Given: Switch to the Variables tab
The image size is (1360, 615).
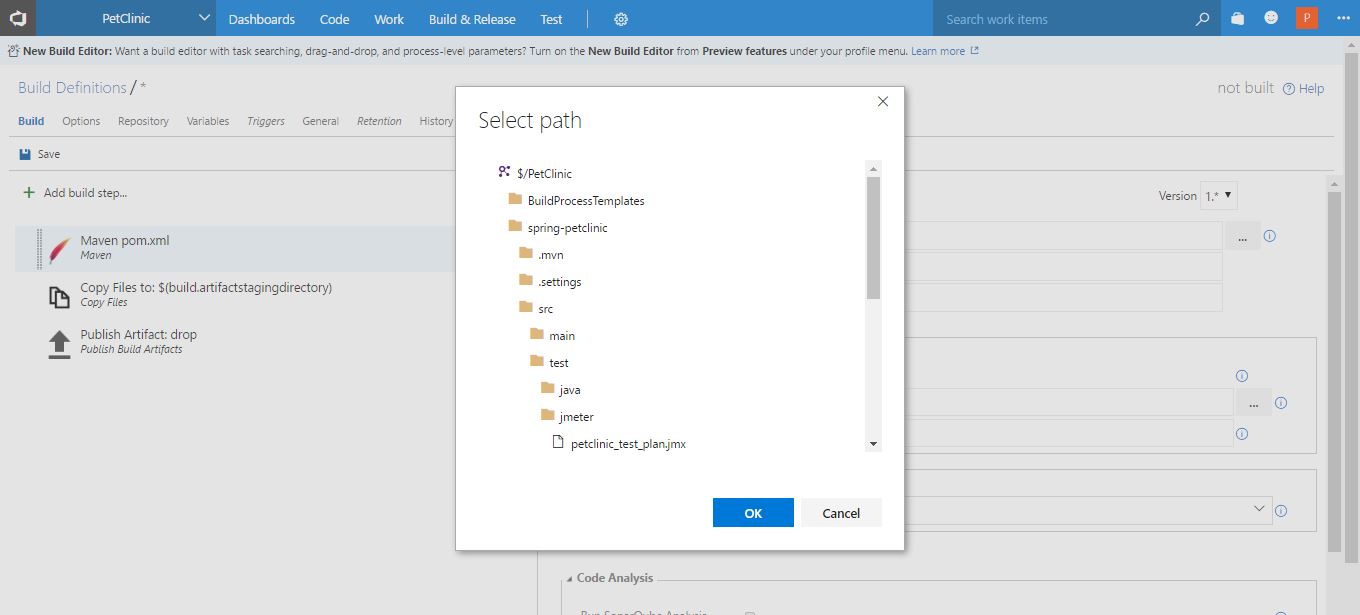Looking at the screenshot, I should coord(208,121).
